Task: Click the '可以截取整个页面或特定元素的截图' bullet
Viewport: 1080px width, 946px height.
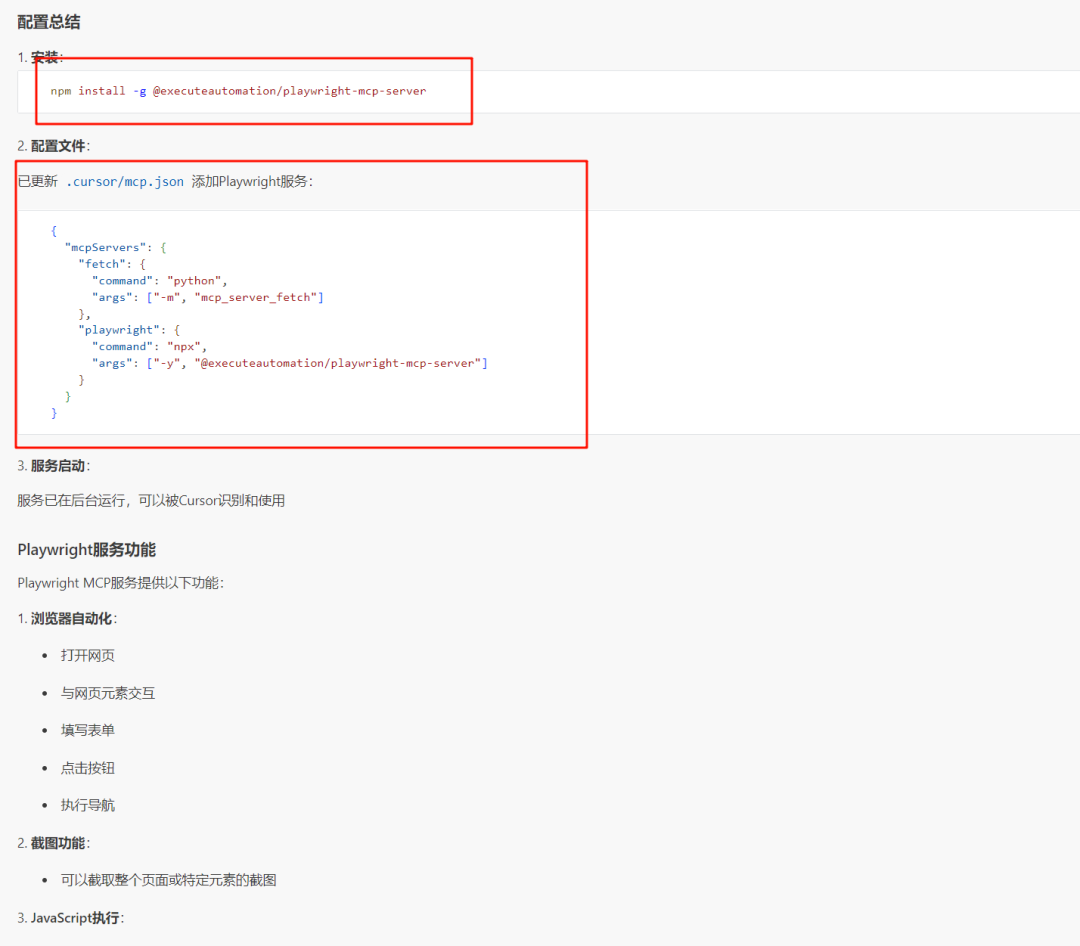Action: (x=169, y=881)
